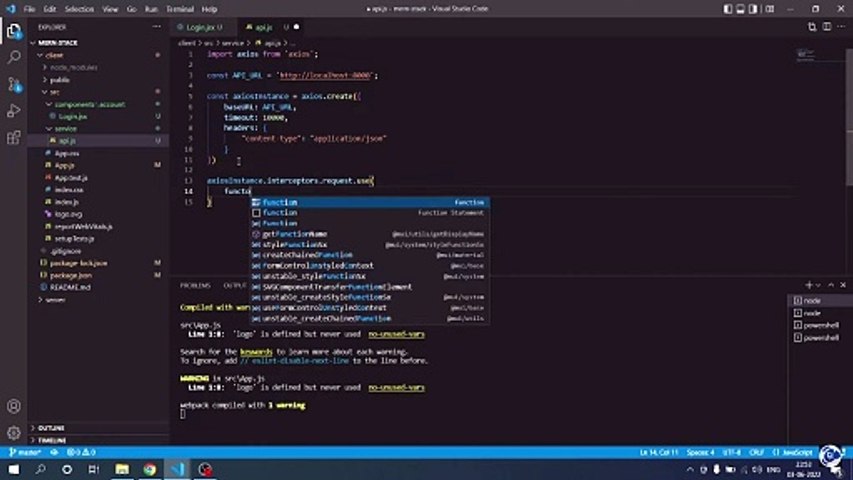The image size is (853, 480).
Task: Open the Source Control view
Action: point(14,84)
